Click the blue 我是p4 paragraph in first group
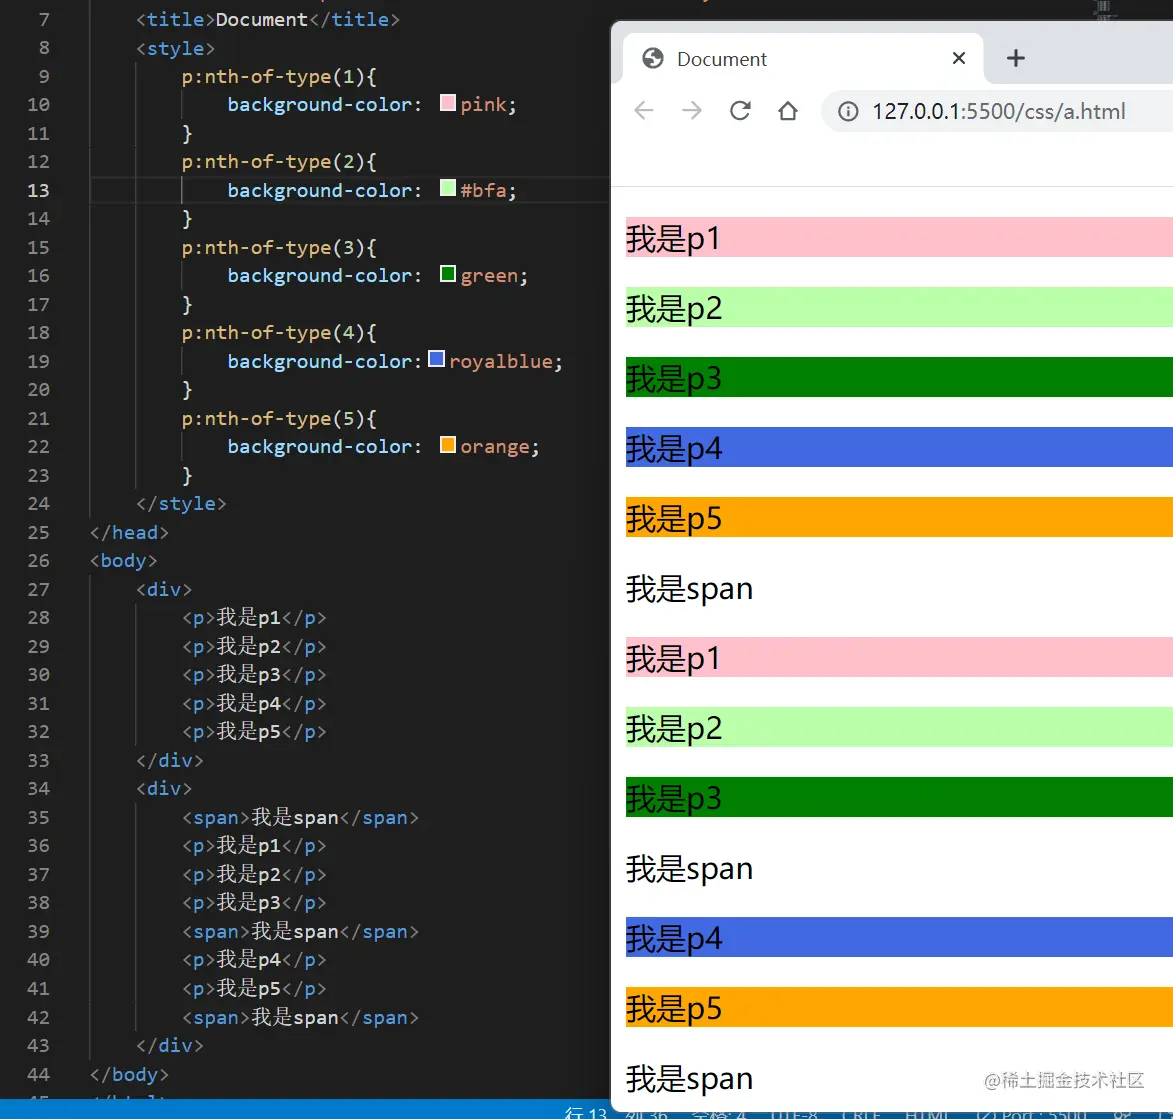The height and width of the screenshot is (1119, 1173). [899, 447]
